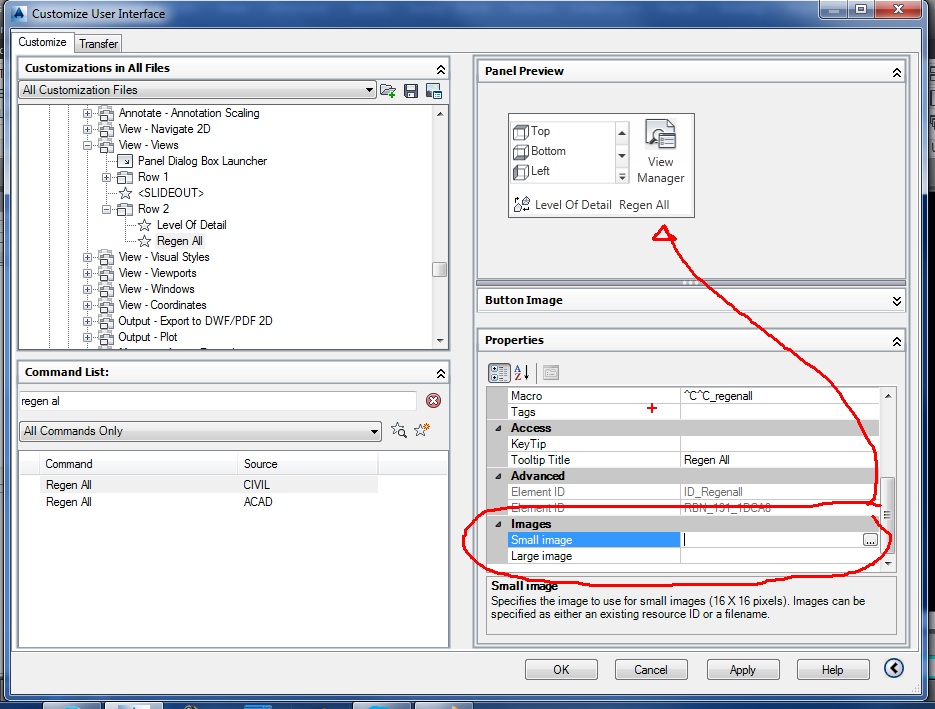Click the command search field
The height and width of the screenshot is (709, 935).
coord(218,401)
